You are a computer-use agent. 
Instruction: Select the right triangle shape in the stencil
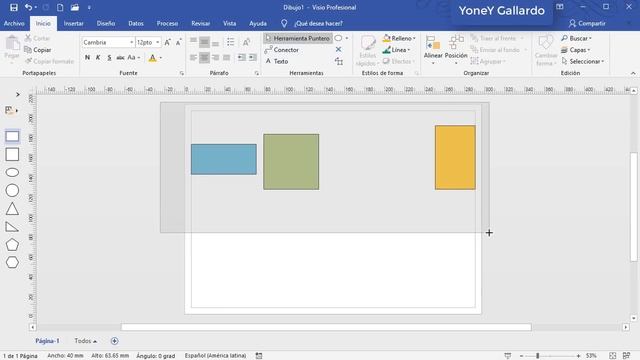[x=12, y=227]
